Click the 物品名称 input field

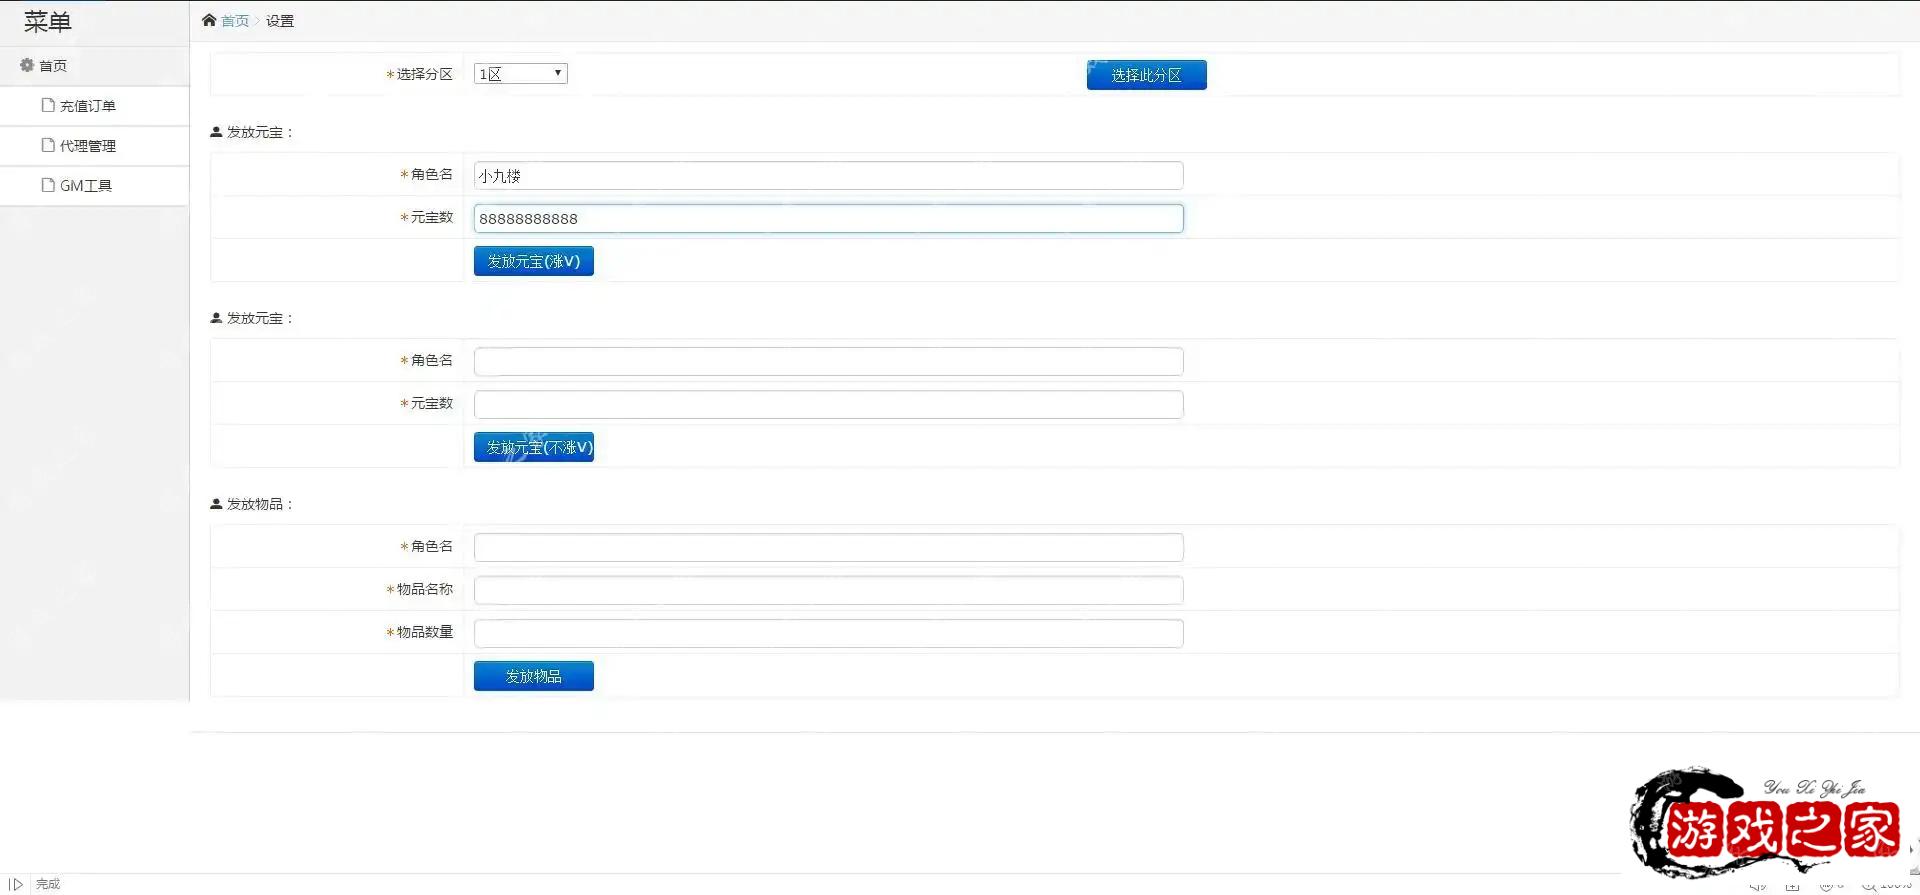pyautogui.click(x=828, y=591)
